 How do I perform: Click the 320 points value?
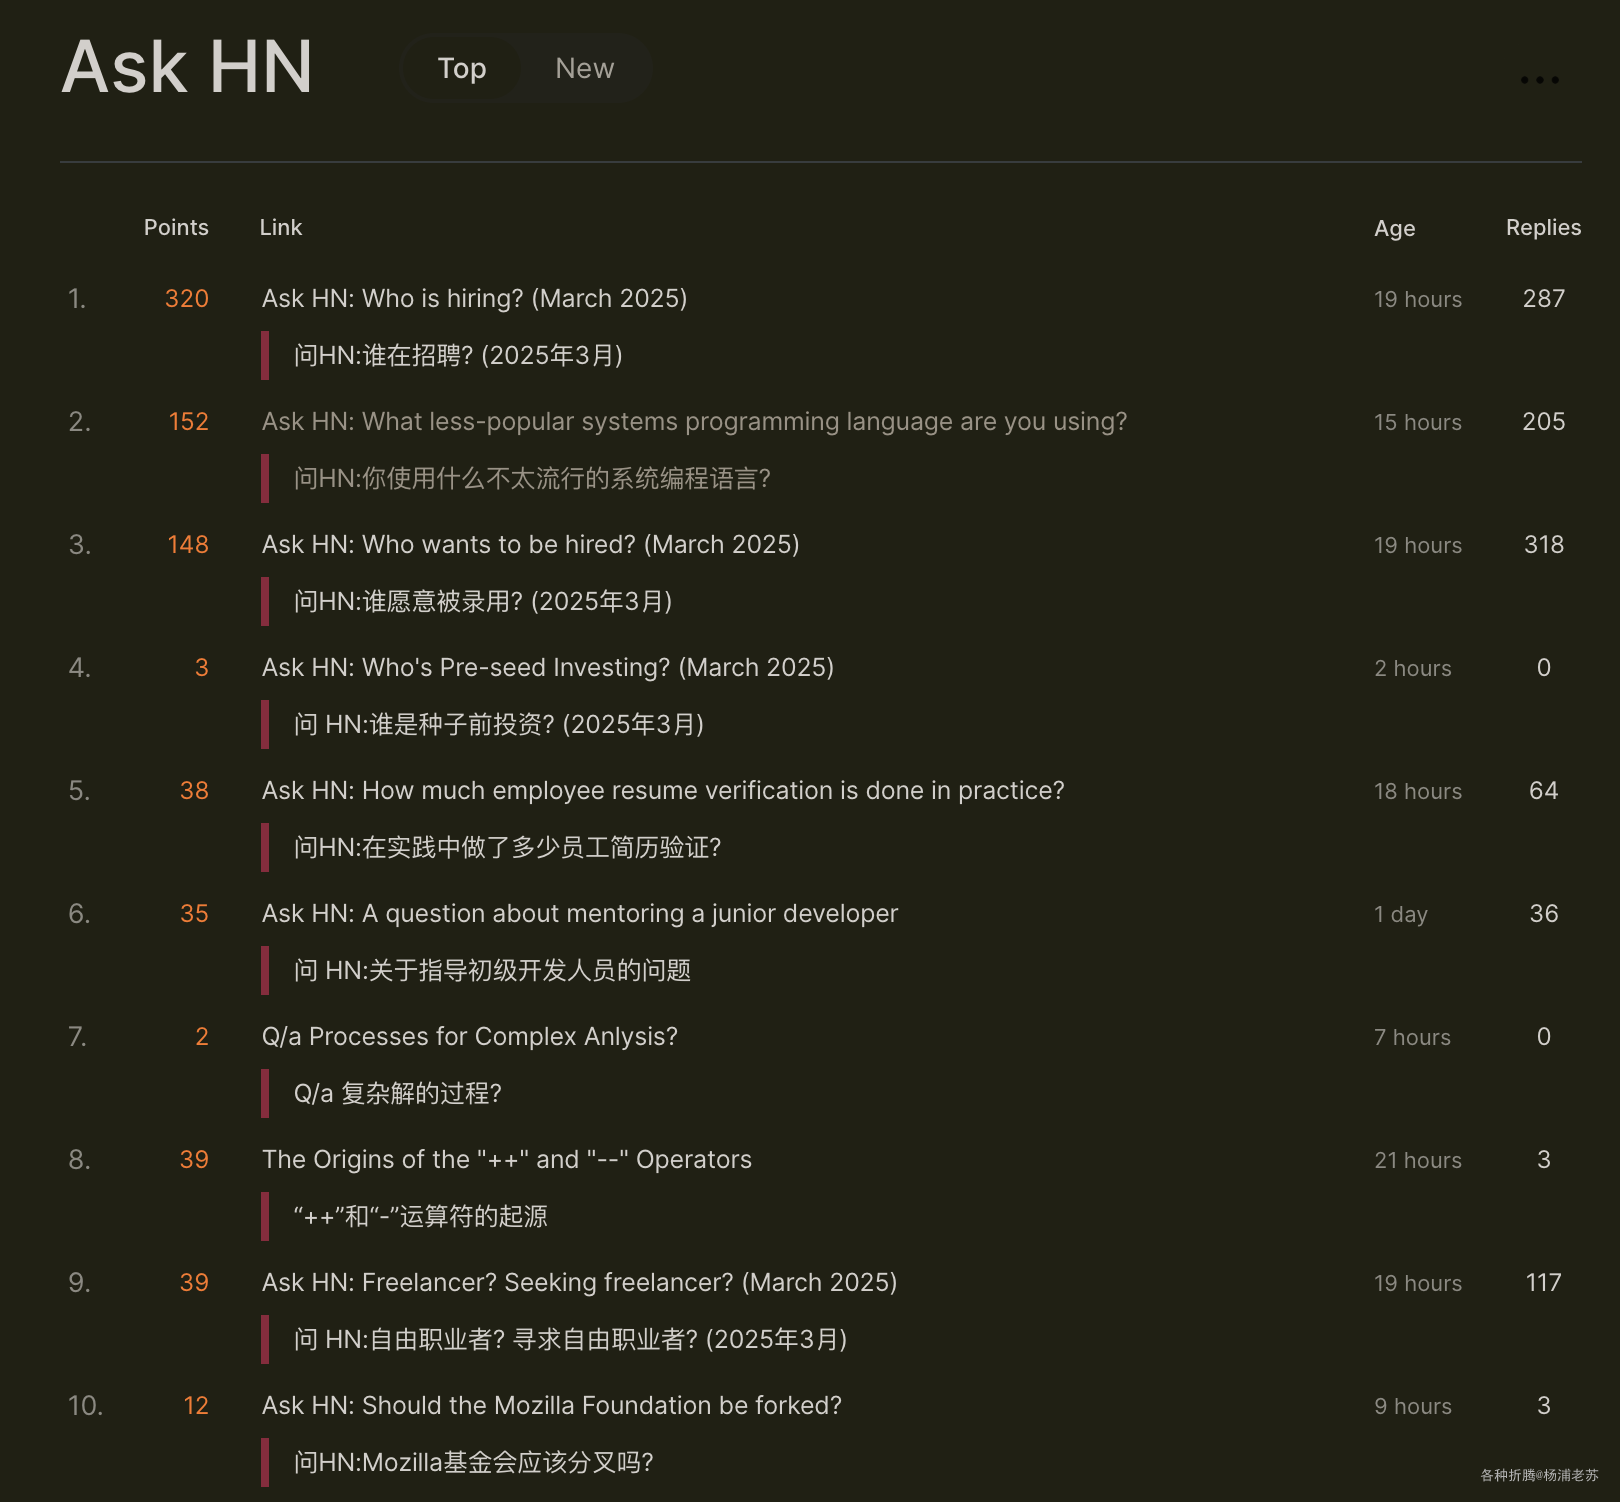[186, 298]
